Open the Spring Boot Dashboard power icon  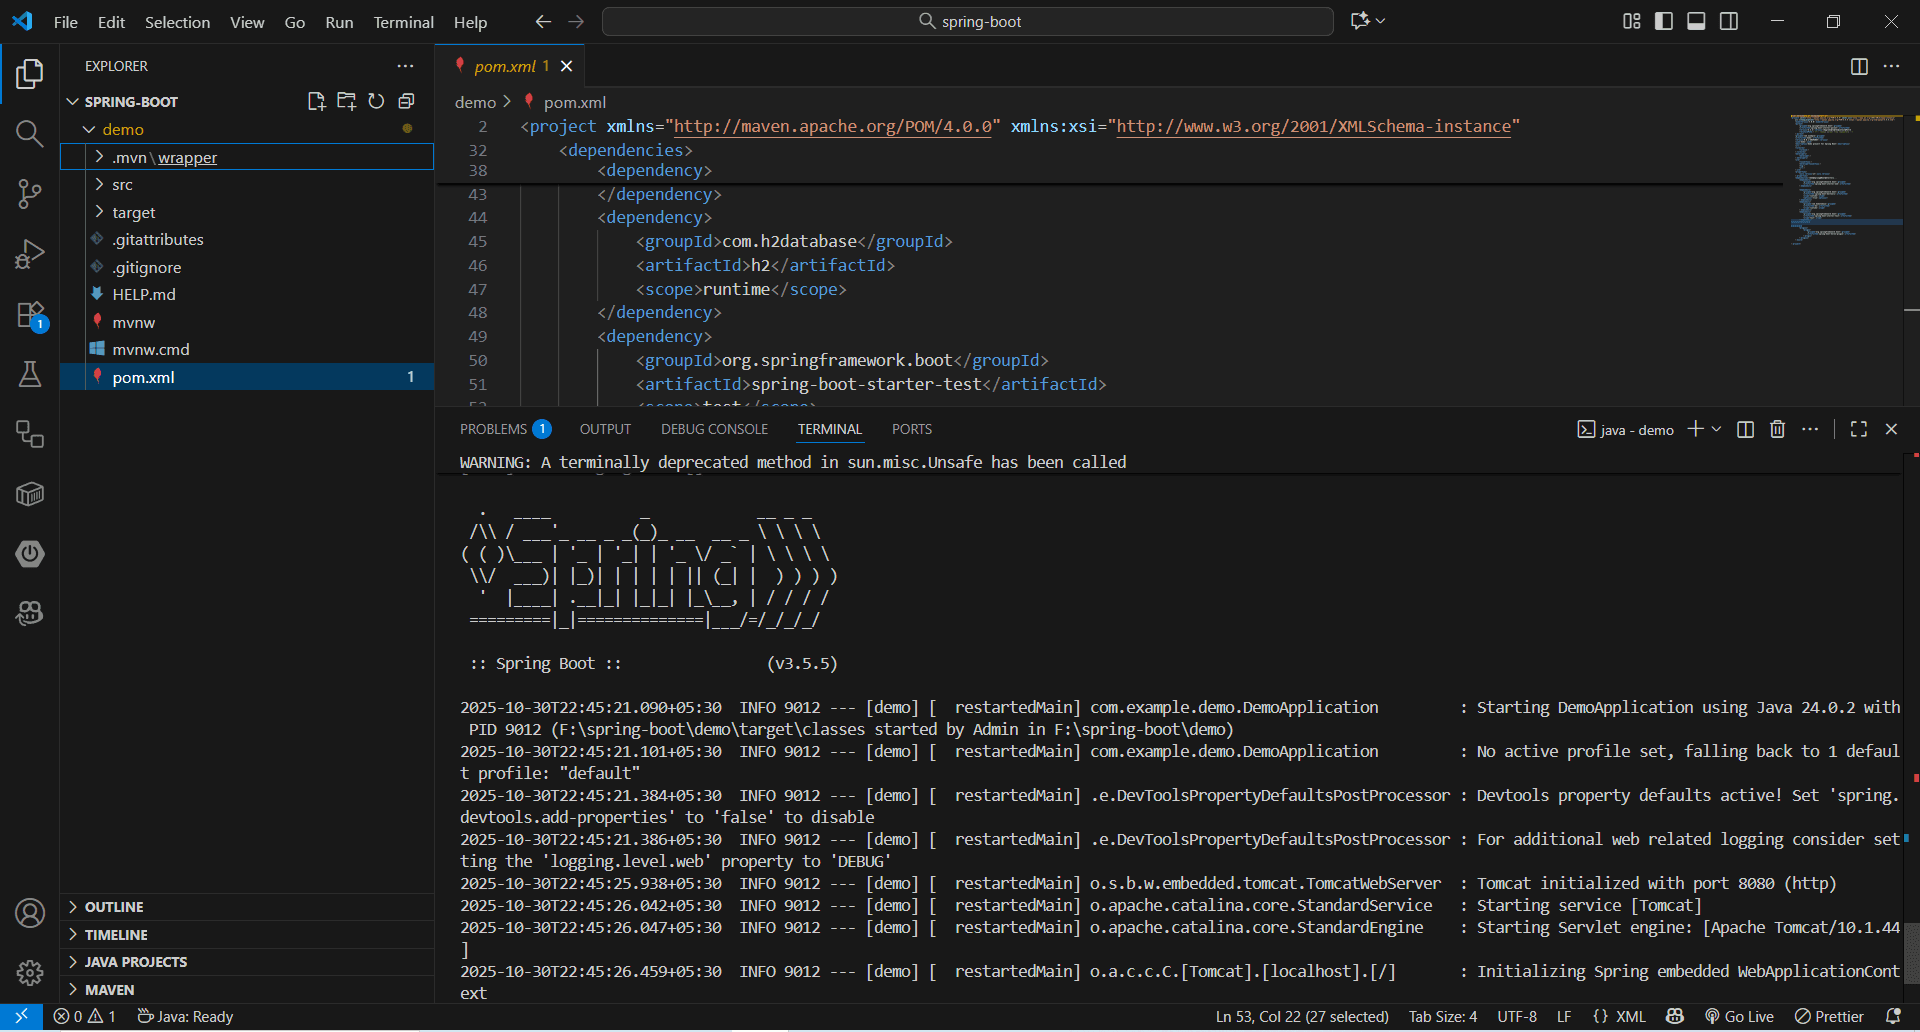coord(30,554)
